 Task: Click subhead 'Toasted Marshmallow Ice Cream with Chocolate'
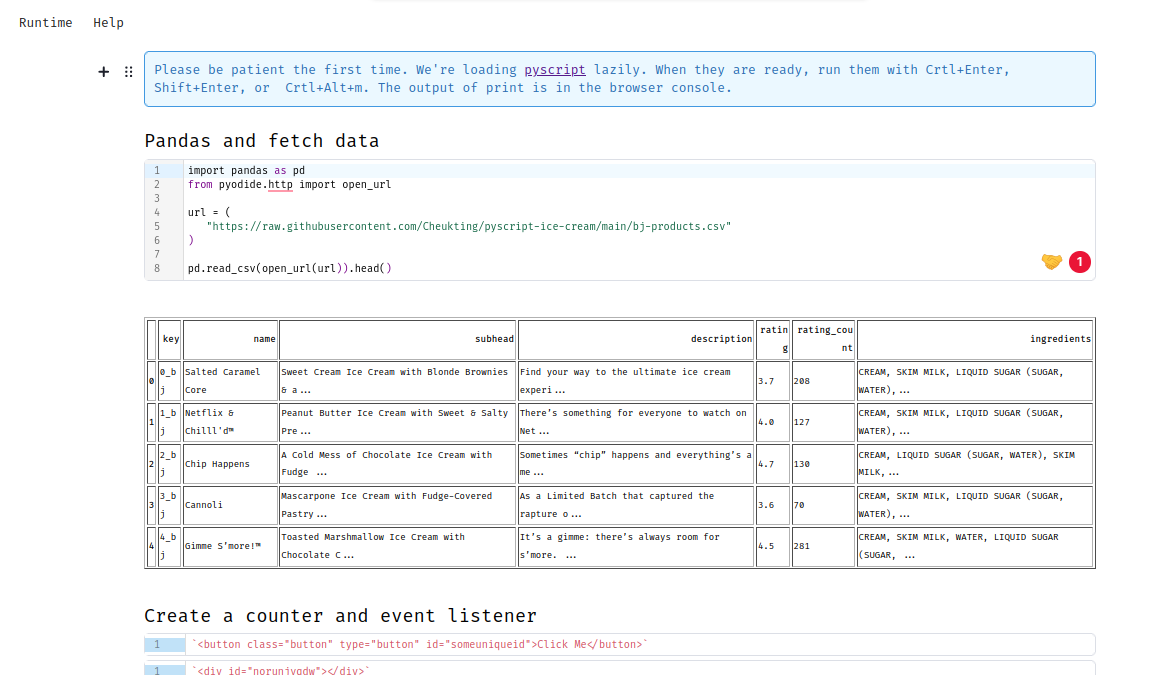[398, 546]
